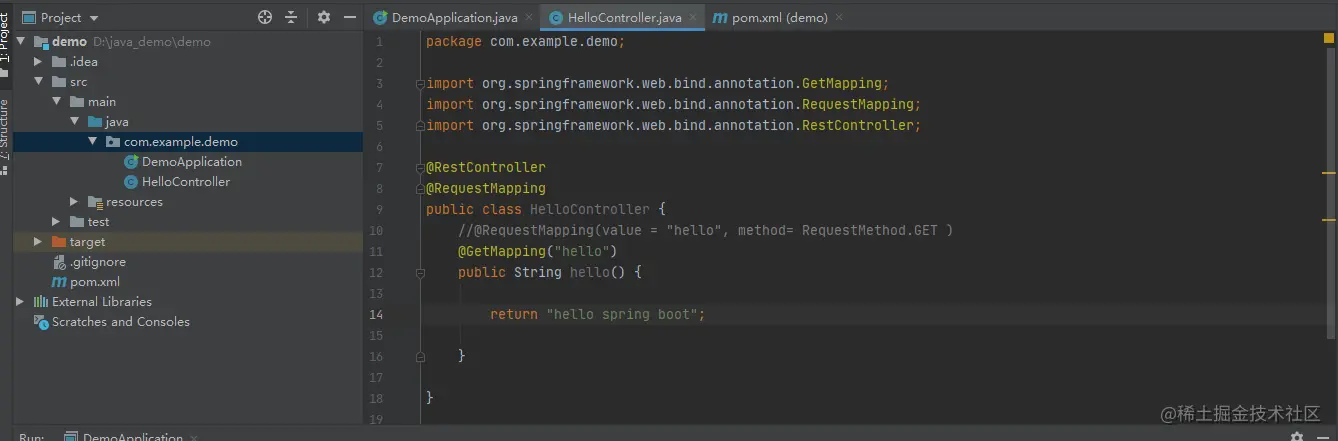Click the Scratches and Consoles icon
The image size is (1338, 441).
(41, 321)
